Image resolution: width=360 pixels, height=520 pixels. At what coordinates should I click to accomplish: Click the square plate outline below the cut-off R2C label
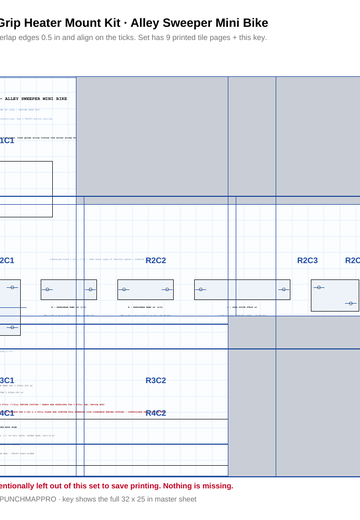point(335,295)
